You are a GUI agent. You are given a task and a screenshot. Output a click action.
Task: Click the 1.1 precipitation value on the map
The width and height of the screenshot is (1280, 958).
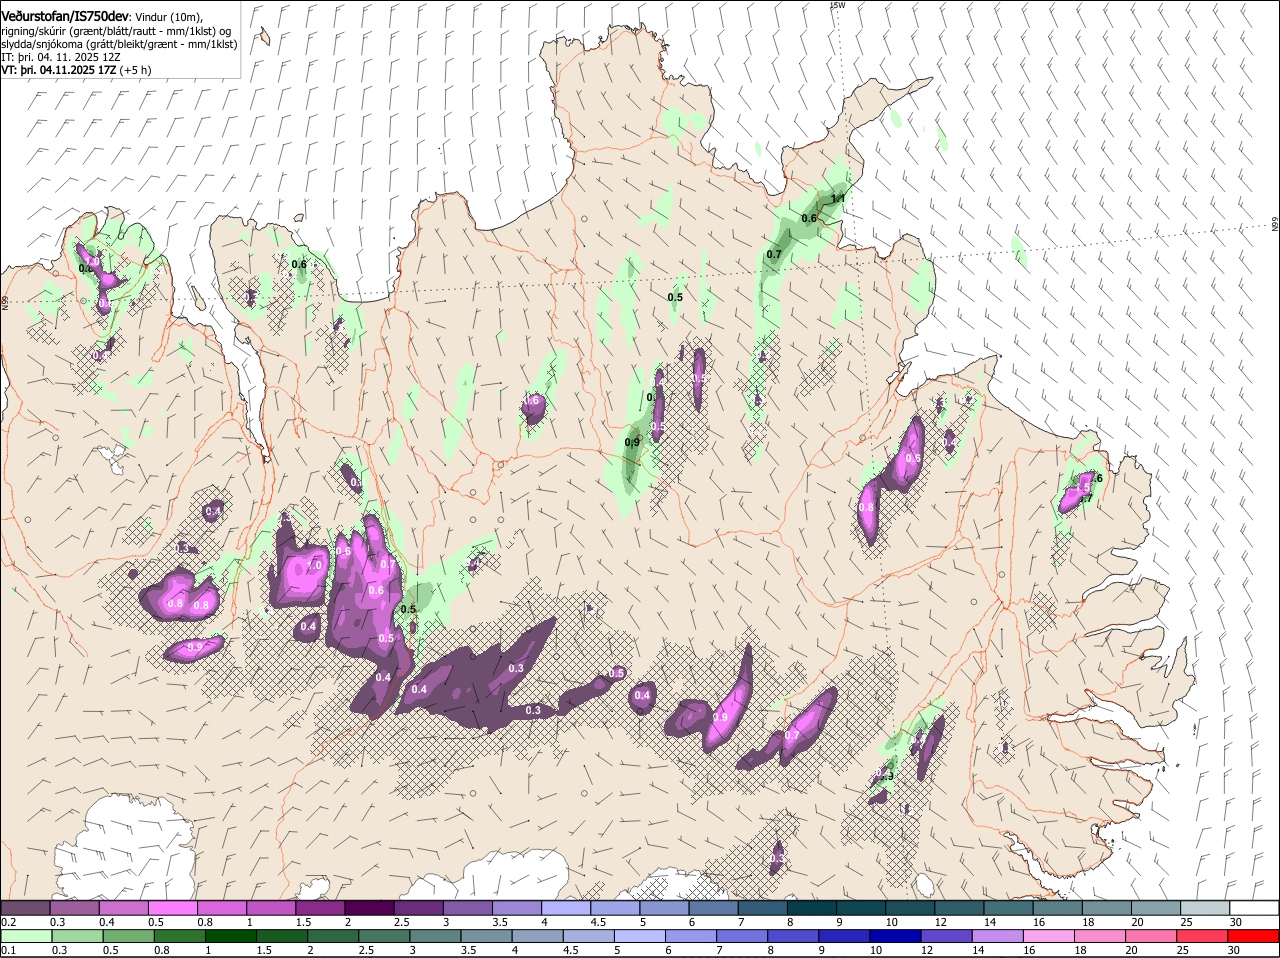[838, 198]
